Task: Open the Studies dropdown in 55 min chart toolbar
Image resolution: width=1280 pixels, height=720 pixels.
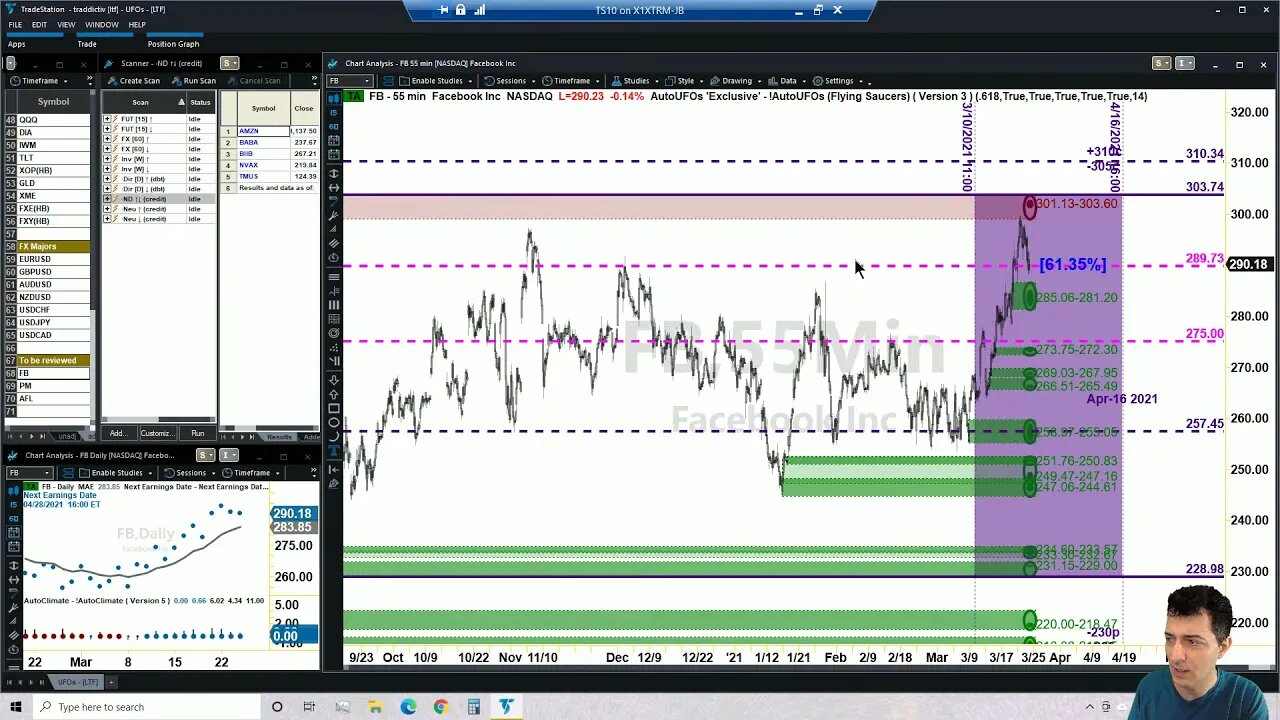Action: (635, 81)
